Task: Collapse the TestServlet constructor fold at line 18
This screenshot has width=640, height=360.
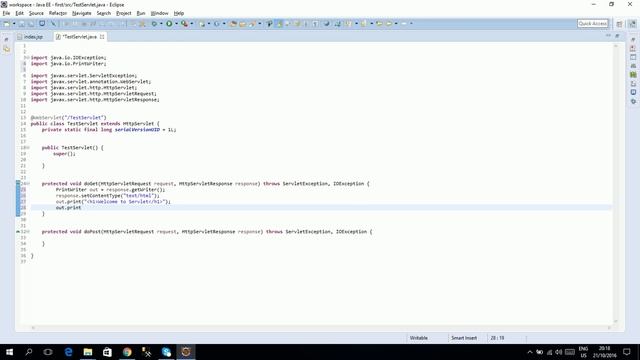Action: tap(28, 147)
